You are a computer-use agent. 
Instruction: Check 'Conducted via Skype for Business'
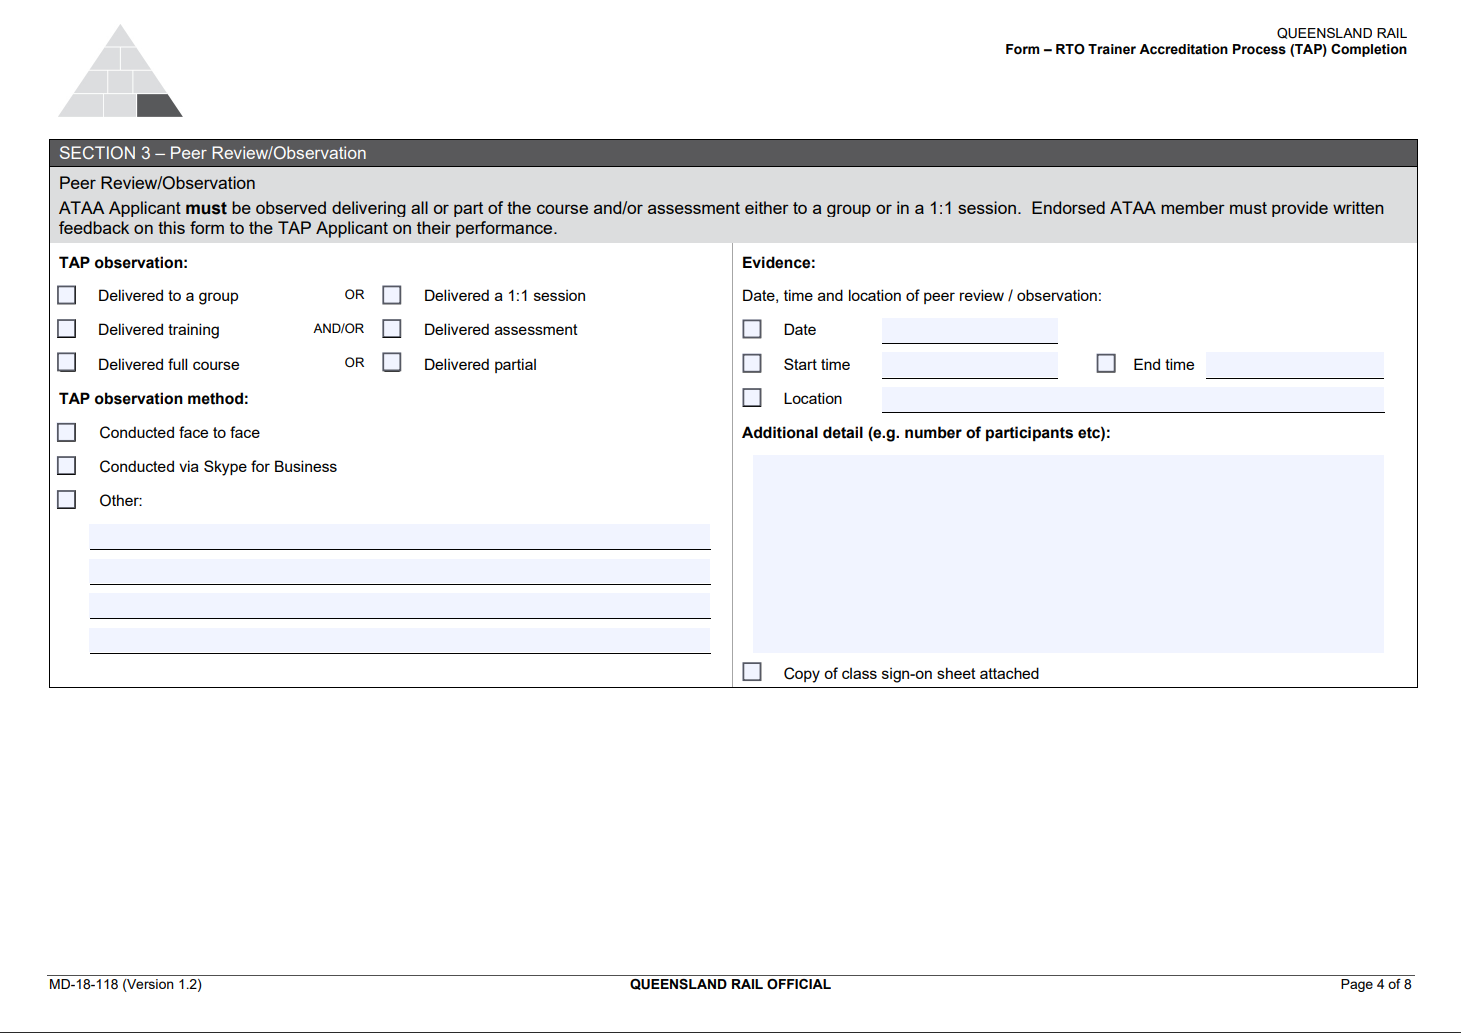(67, 466)
